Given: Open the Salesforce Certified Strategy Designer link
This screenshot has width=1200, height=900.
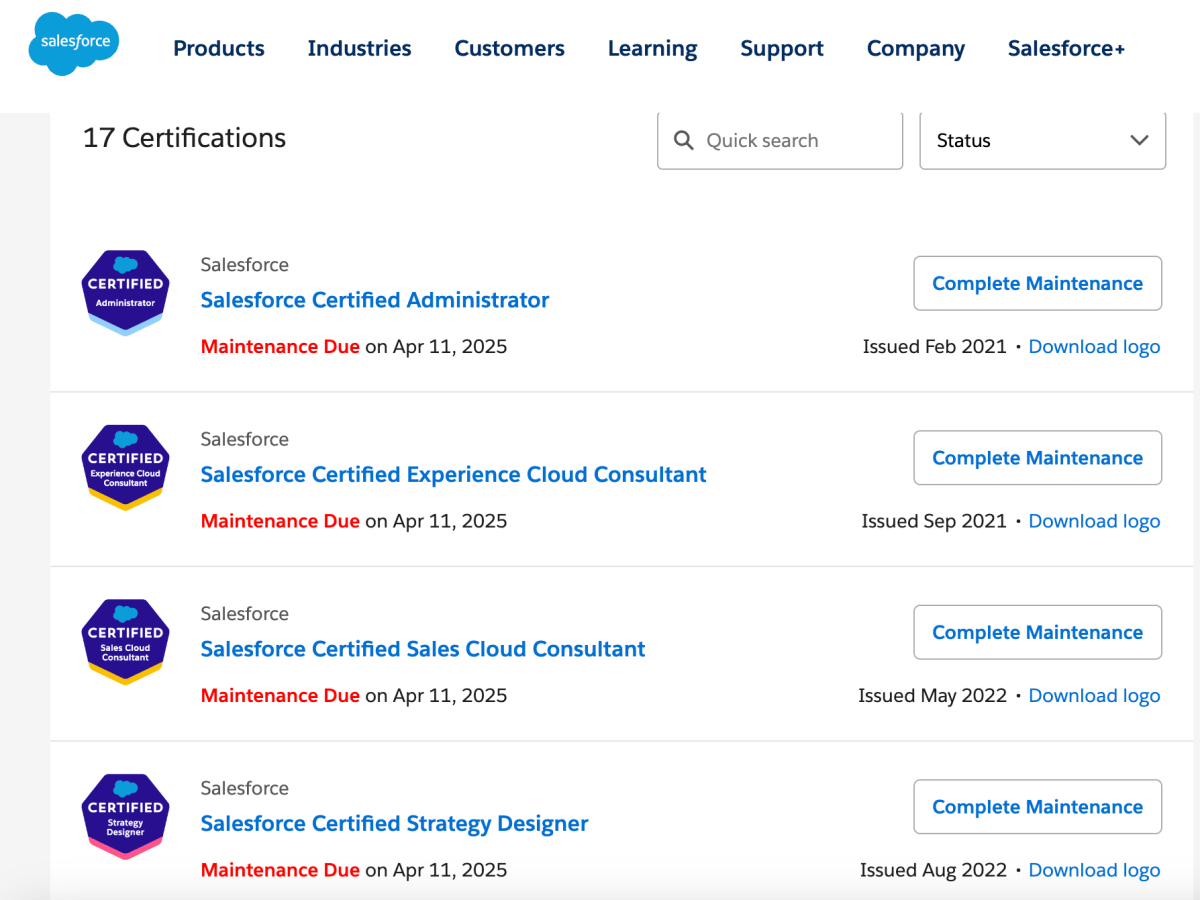Looking at the screenshot, I should pos(394,823).
